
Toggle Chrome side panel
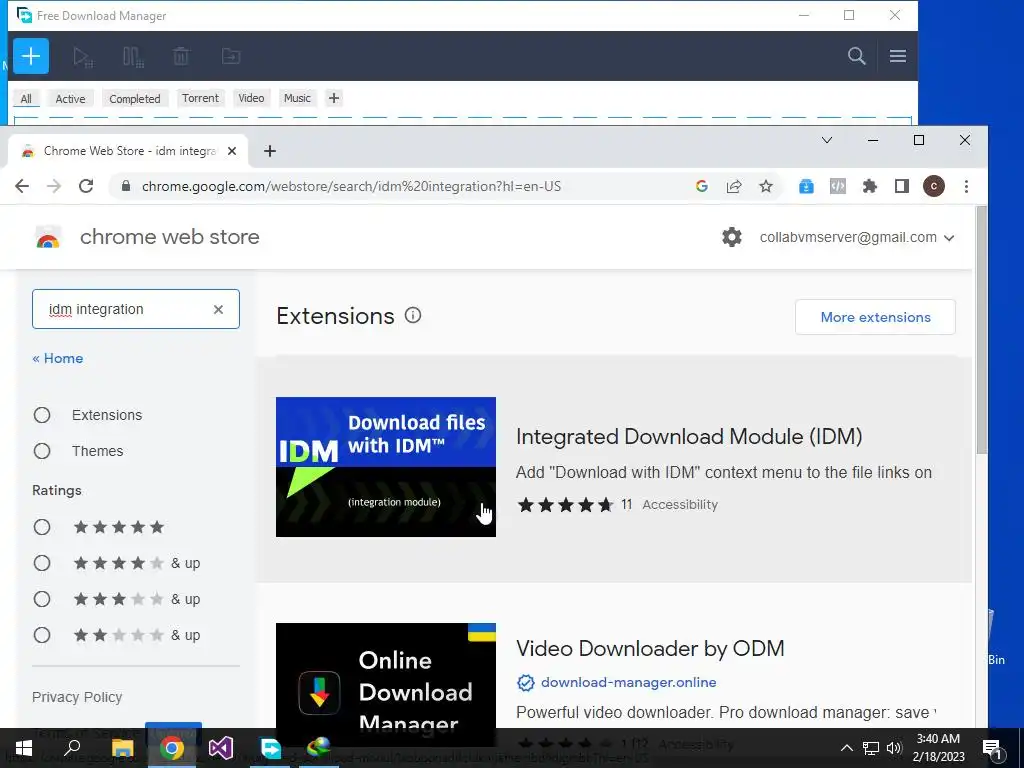coord(902,186)
